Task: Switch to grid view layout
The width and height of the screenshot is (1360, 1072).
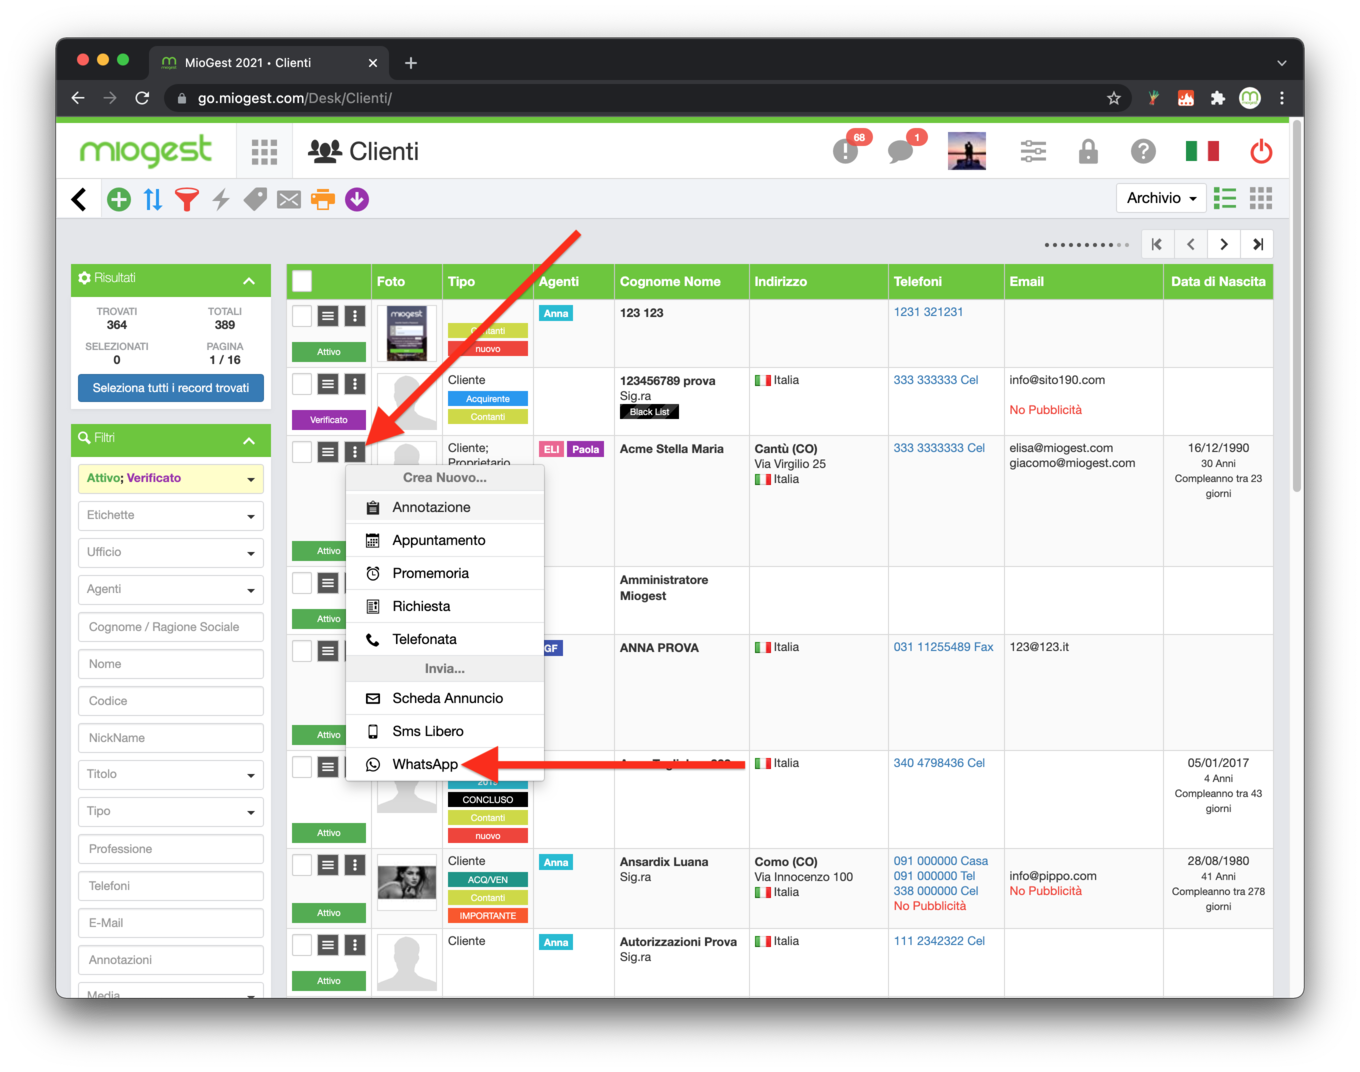Action: coord(1261,198)
